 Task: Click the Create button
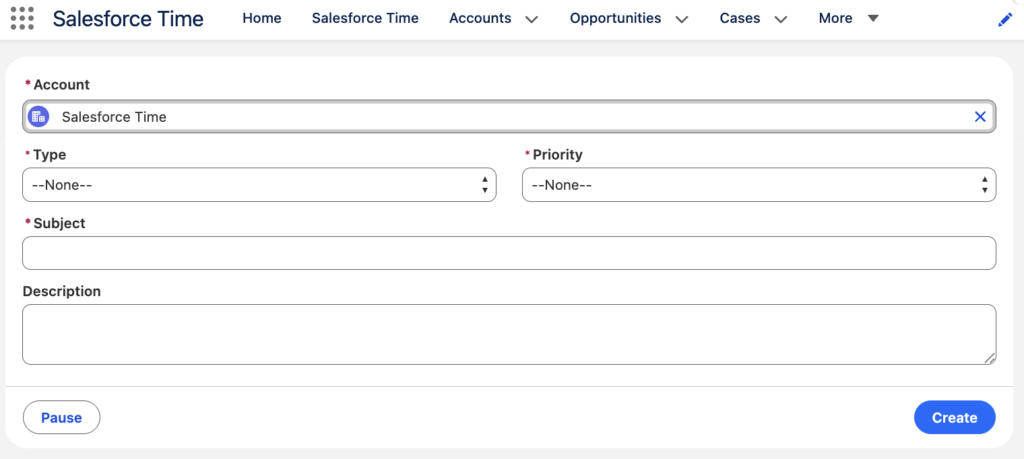954,417
